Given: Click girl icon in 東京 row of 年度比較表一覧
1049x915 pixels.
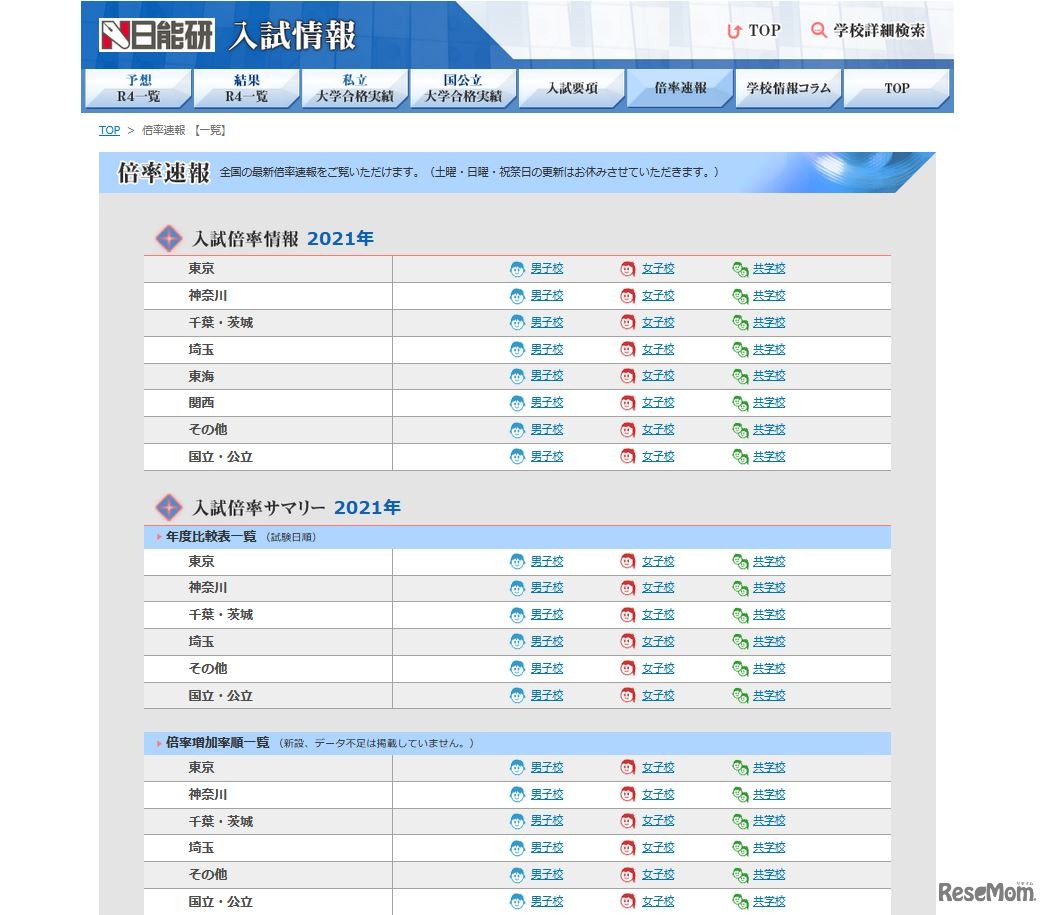Looking at the screenshot, I should [x=628, y=561].
